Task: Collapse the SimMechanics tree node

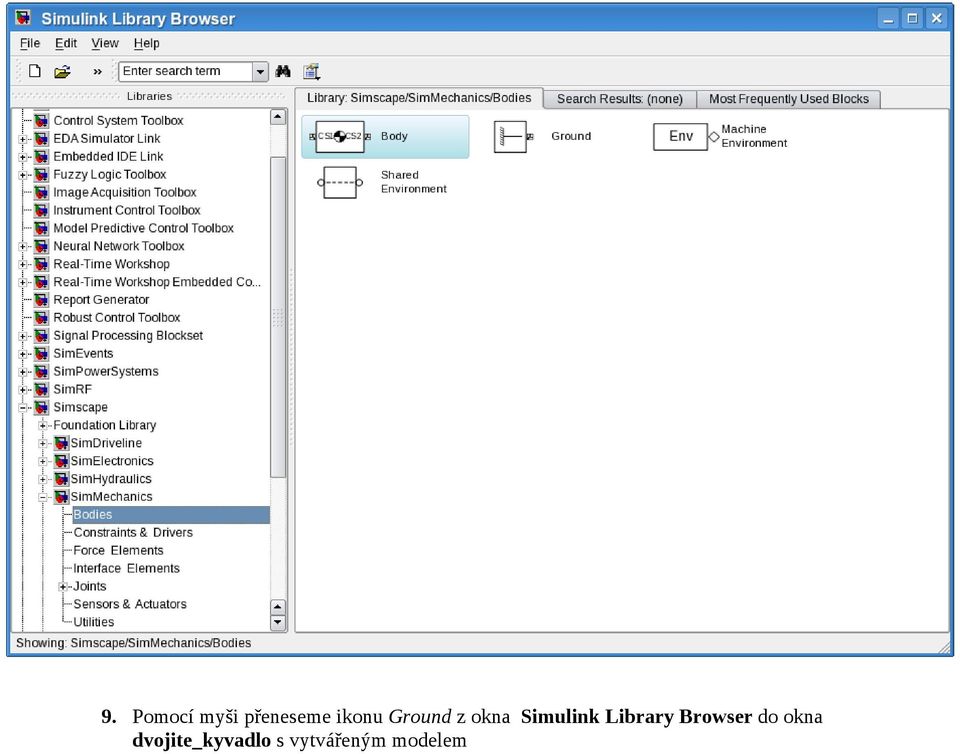Action: point(43,497)
